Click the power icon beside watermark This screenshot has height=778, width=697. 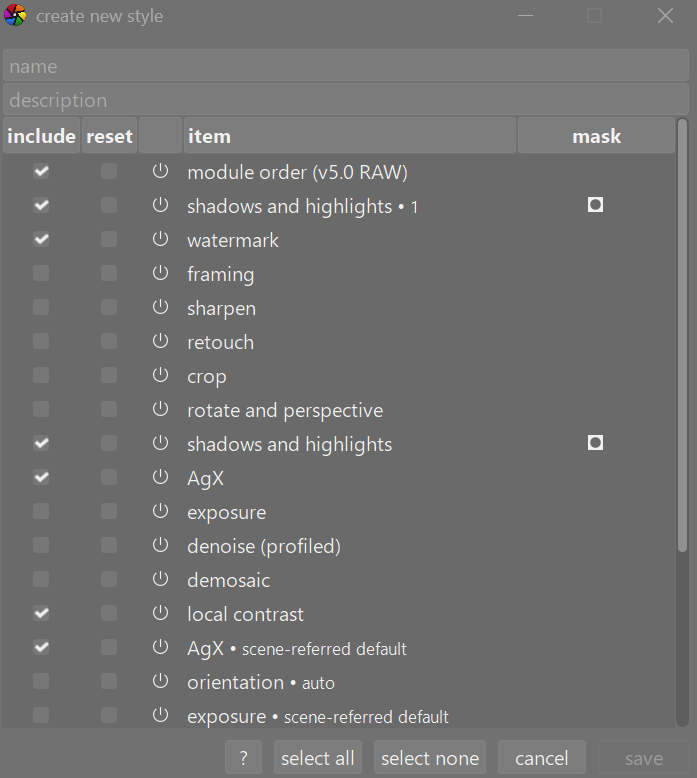pyautogui.click(x=160, y=240)
